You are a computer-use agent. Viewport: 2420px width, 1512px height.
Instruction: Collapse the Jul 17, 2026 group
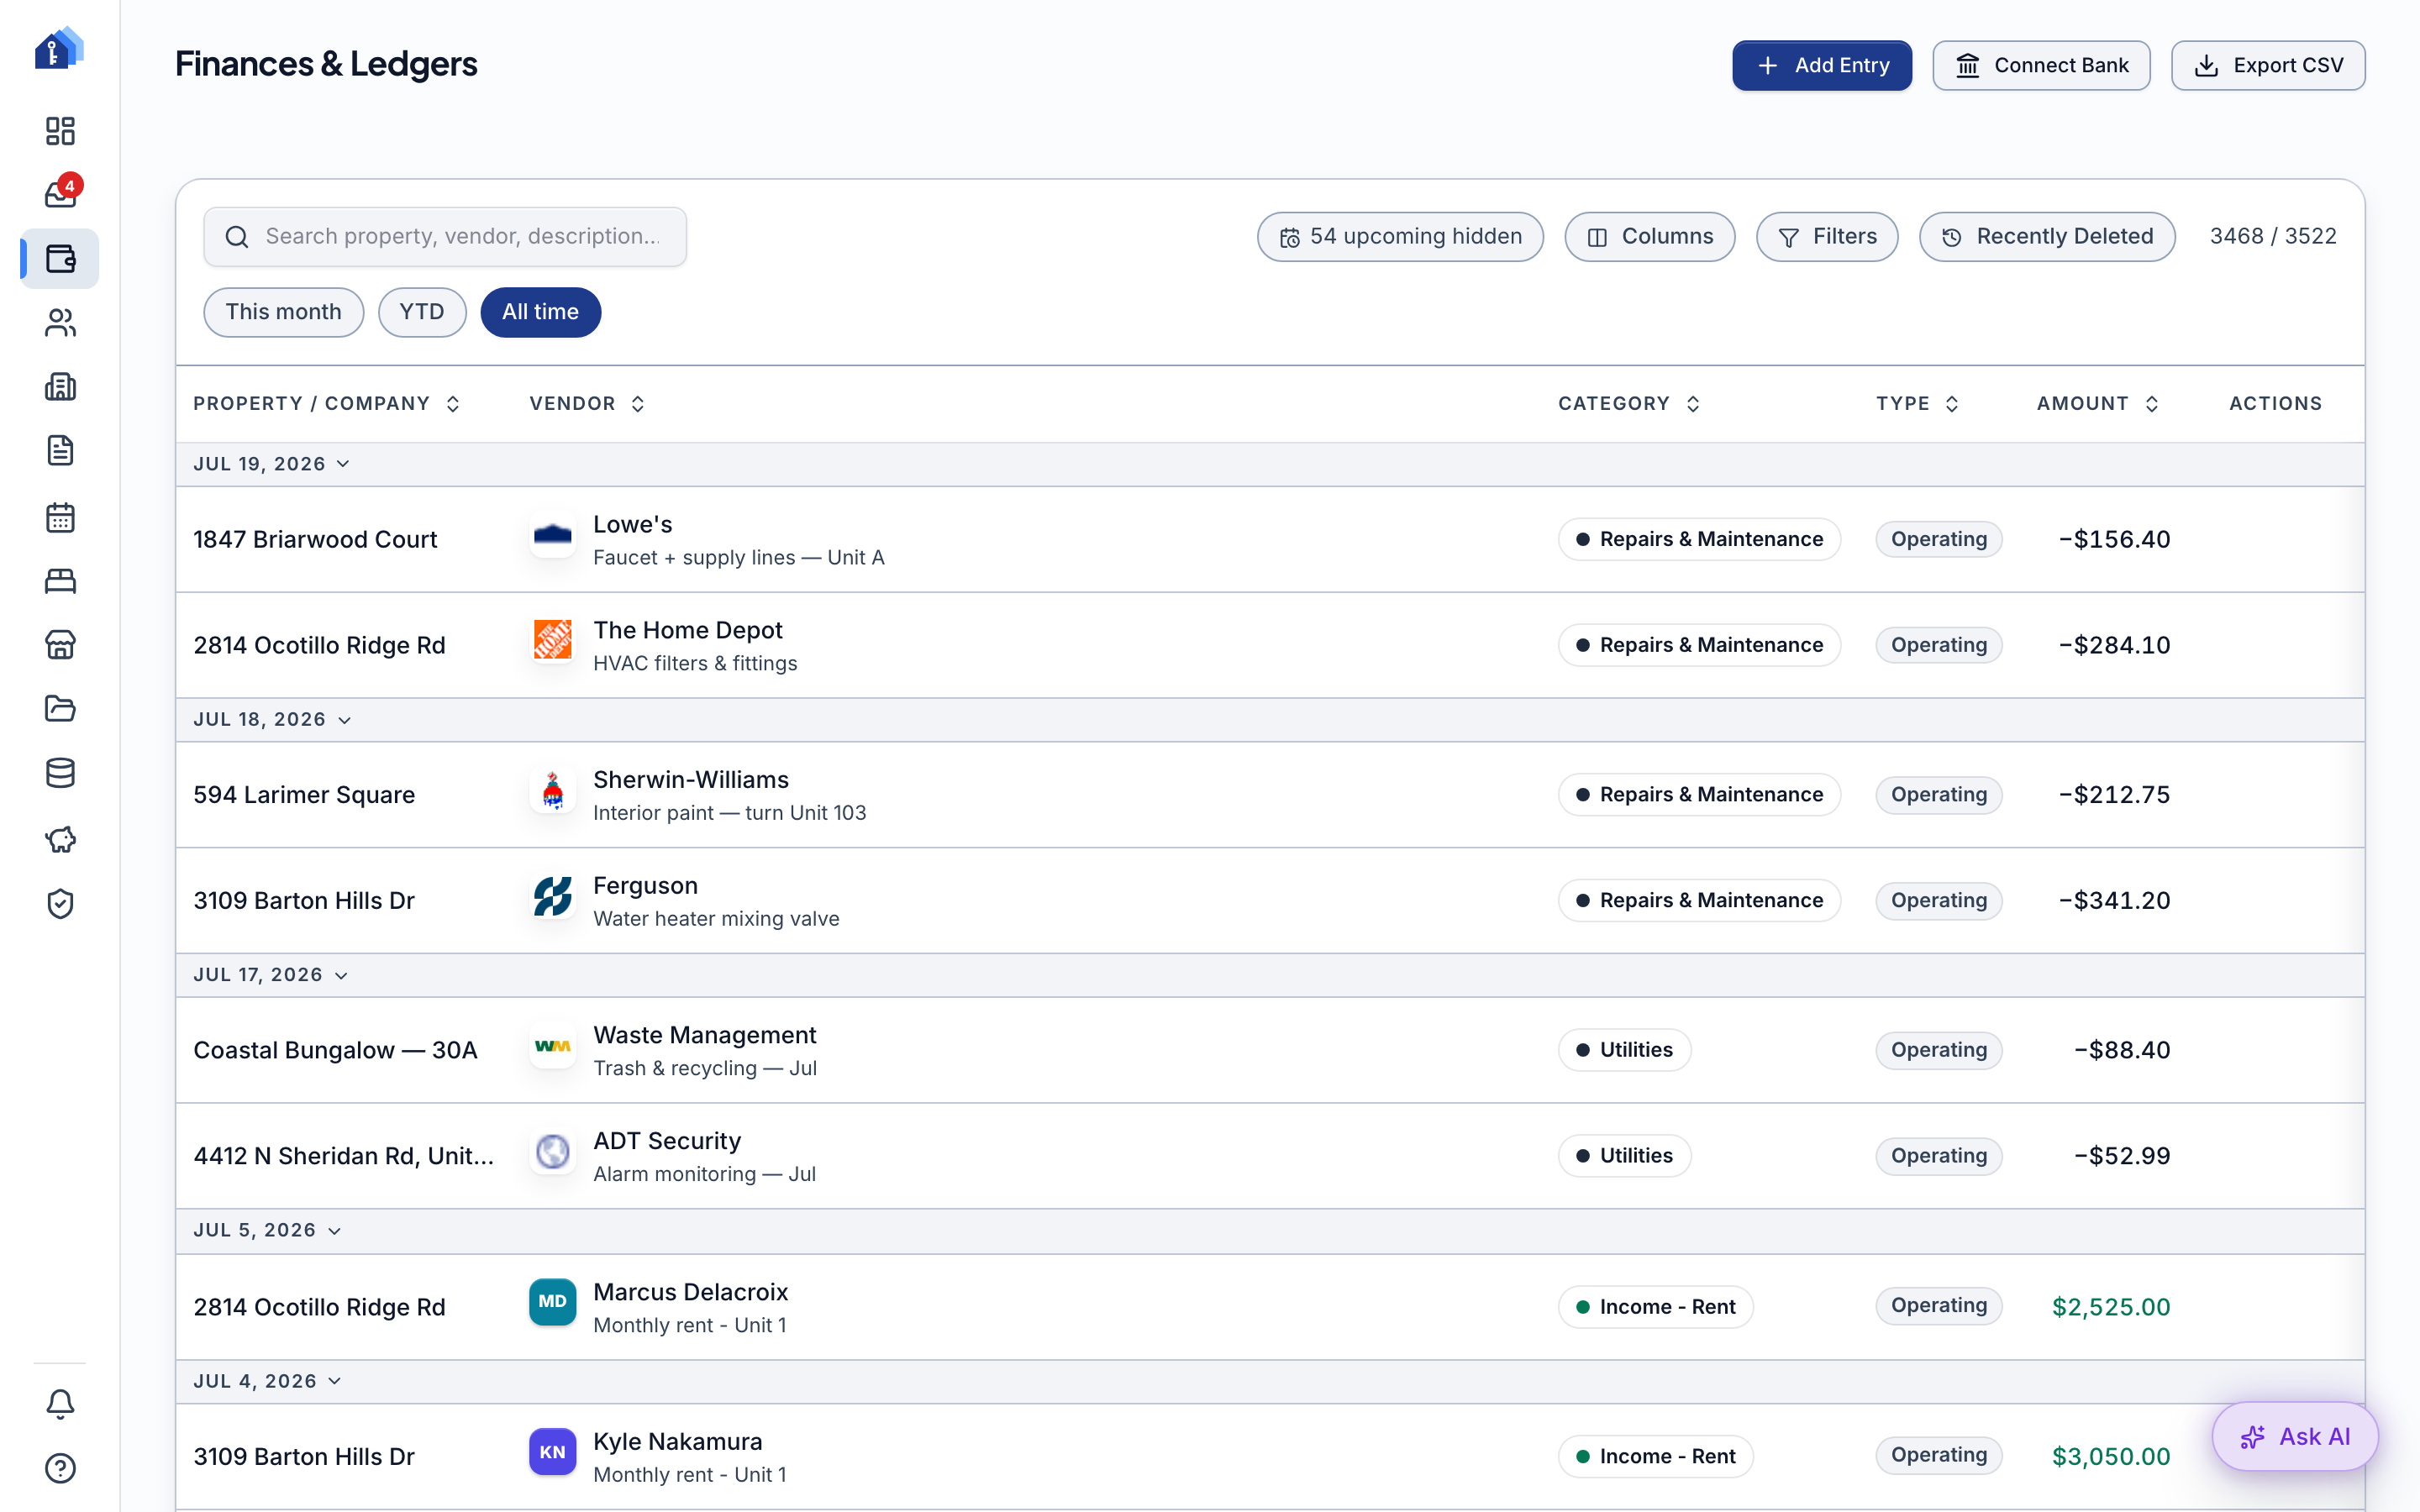coord(270,975)
